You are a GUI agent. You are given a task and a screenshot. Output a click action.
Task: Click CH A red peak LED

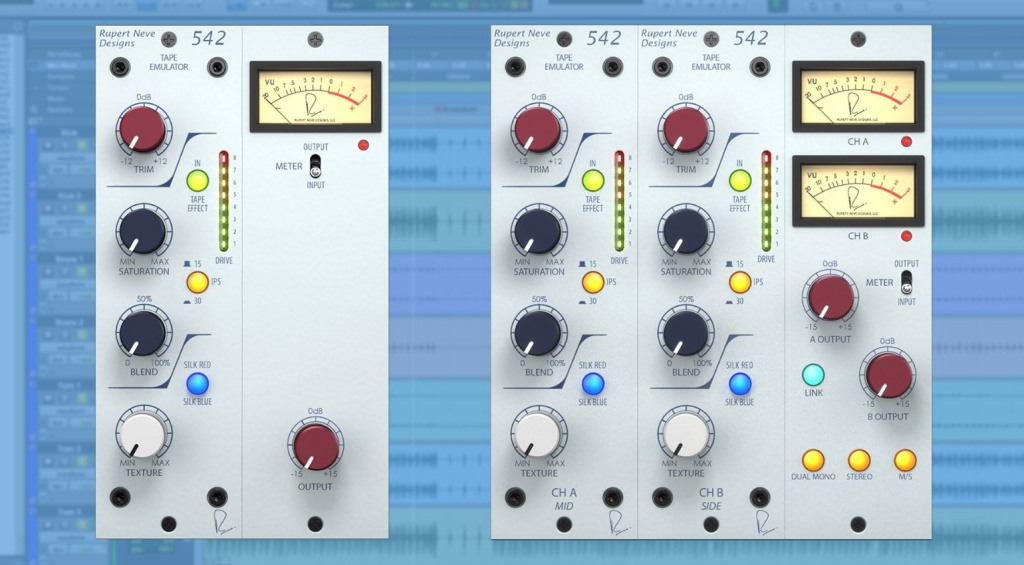pos(906,142)
